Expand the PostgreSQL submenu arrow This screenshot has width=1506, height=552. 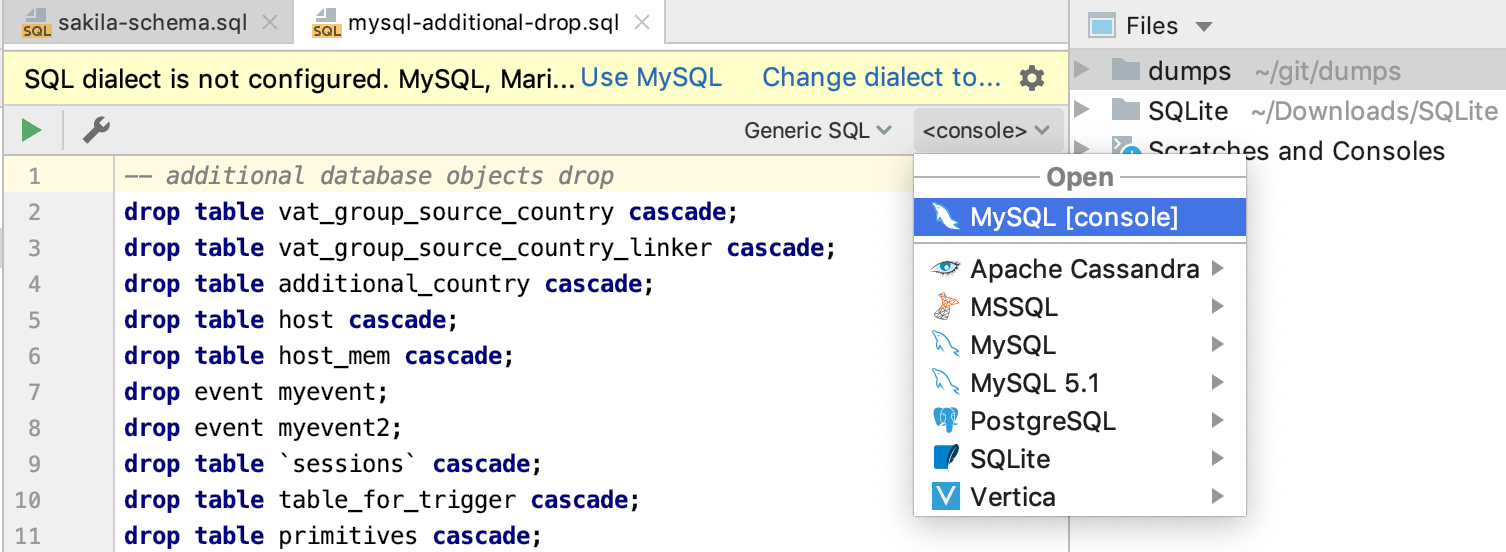coord(1217,421)
